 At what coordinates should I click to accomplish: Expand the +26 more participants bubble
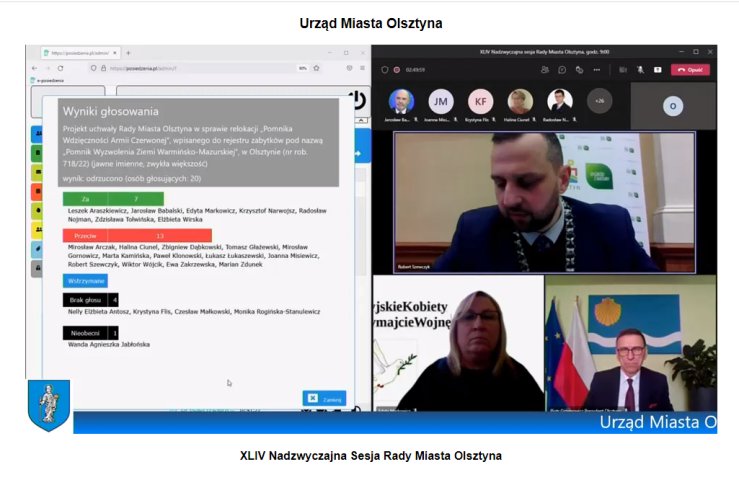[x=599, y=101]
